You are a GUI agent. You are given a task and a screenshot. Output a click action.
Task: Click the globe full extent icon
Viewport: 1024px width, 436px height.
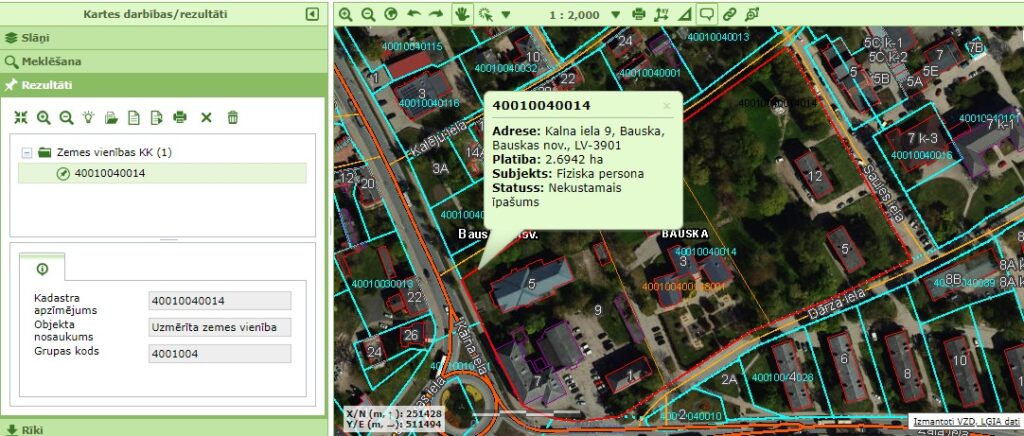pyautogui.click(x=390, y=14)
